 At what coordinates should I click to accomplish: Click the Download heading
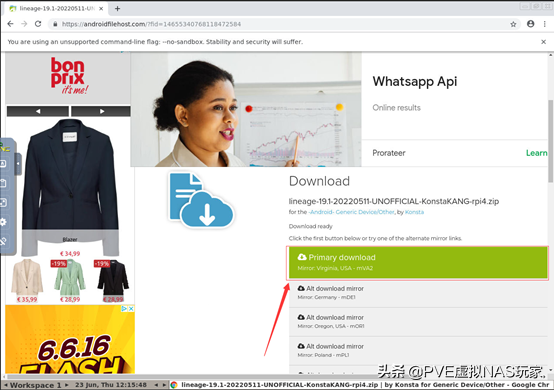[319, 181]
